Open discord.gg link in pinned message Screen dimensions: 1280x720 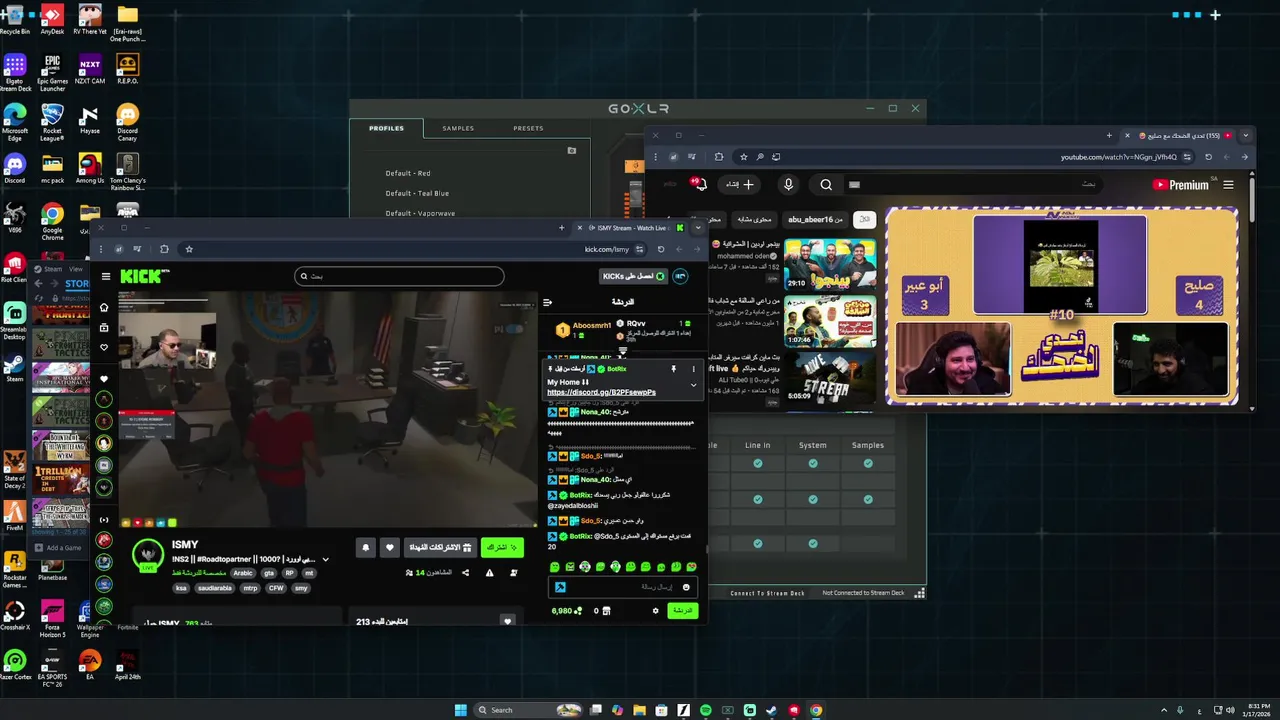tap(601, 393)
